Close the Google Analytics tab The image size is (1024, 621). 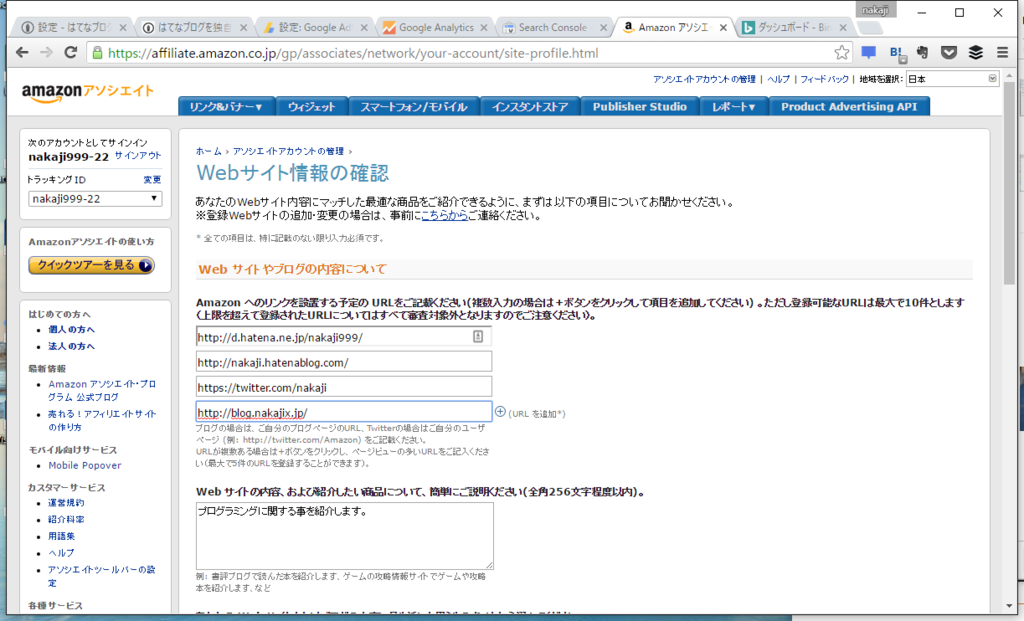point(484,27)
